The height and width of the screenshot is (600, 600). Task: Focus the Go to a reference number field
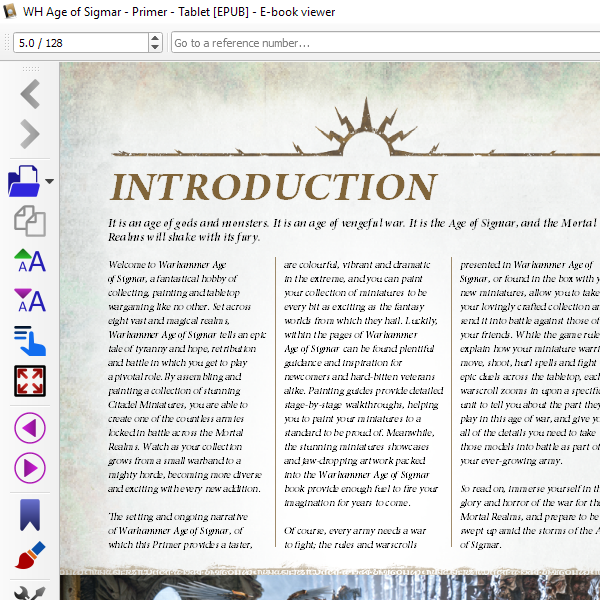386,42
